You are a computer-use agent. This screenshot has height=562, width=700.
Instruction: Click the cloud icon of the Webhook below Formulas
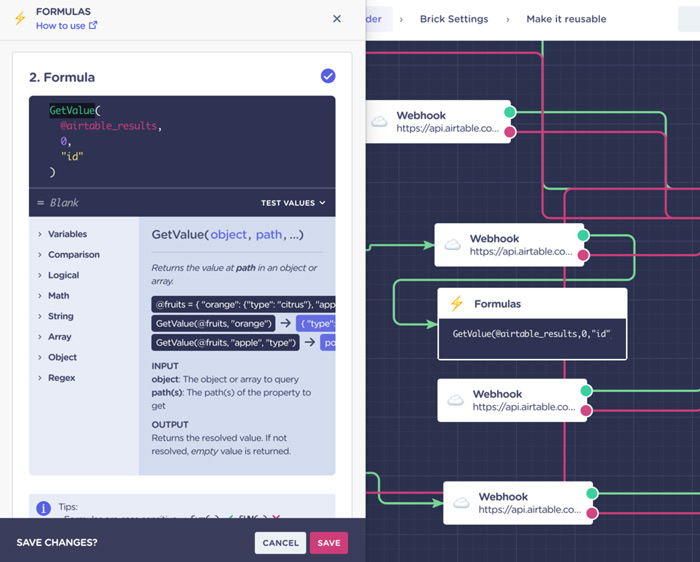pyautogui.click(x=455, y=400)
